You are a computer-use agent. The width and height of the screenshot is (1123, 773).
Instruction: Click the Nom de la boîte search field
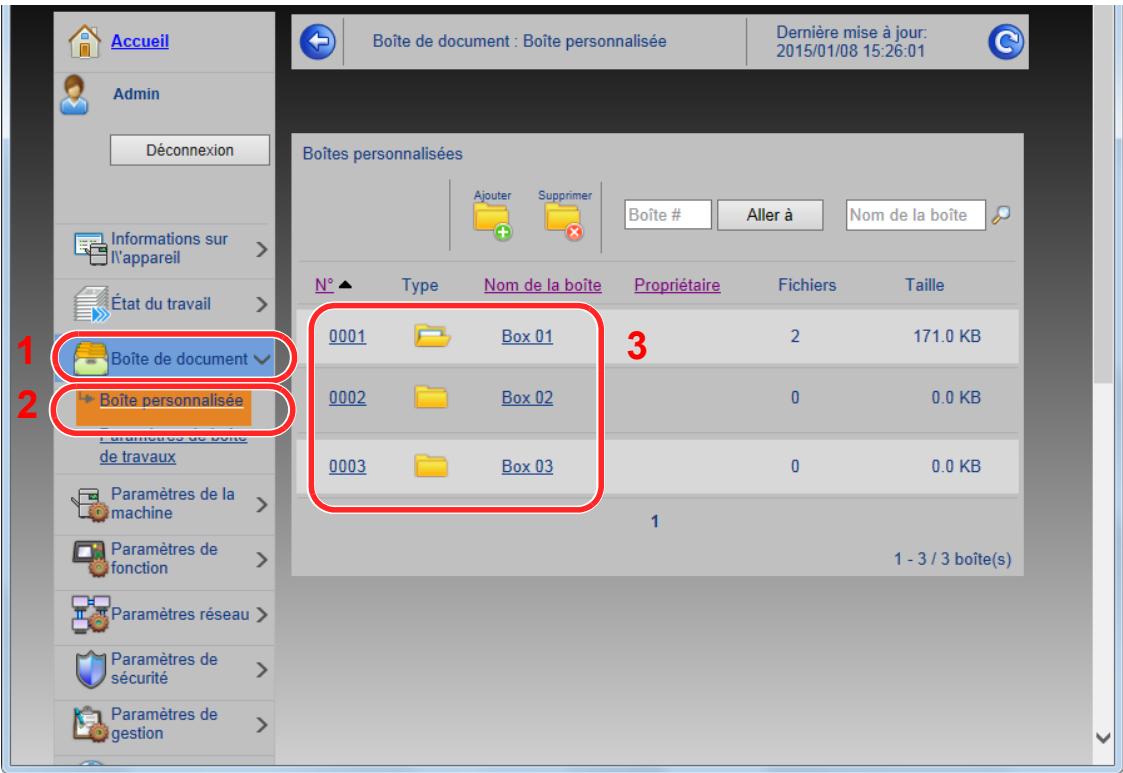coord(914,214)
